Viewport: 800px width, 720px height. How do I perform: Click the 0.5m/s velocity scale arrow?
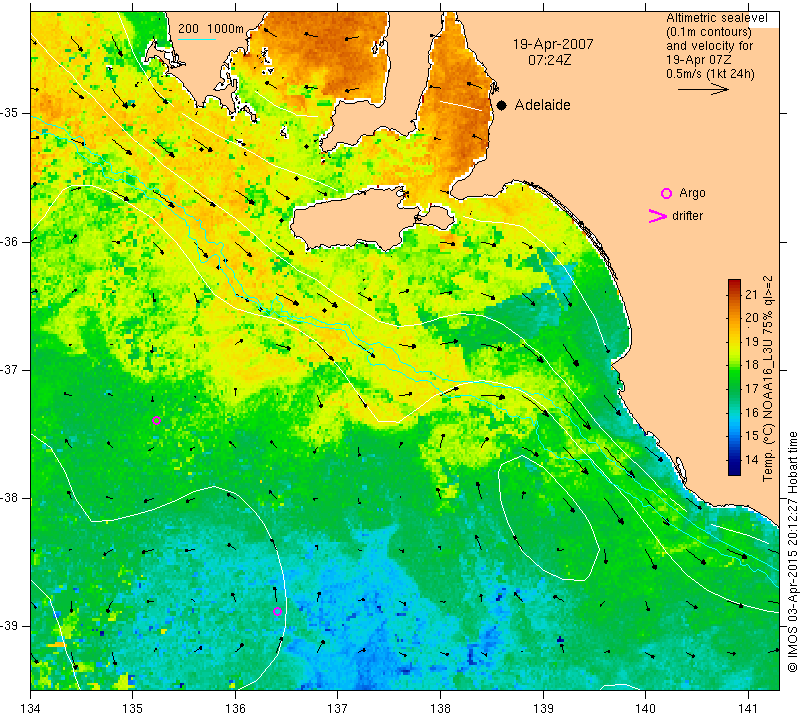pos(703,89)
